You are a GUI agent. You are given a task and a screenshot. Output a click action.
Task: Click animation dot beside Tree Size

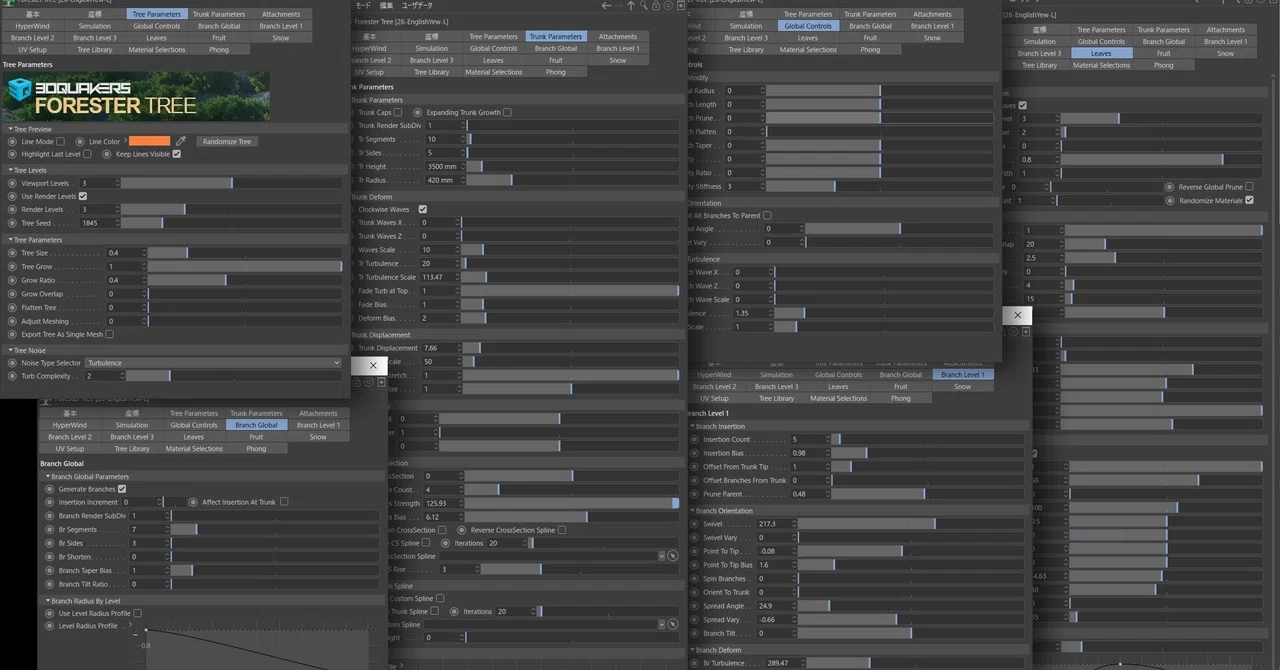[x=12, y=253]
